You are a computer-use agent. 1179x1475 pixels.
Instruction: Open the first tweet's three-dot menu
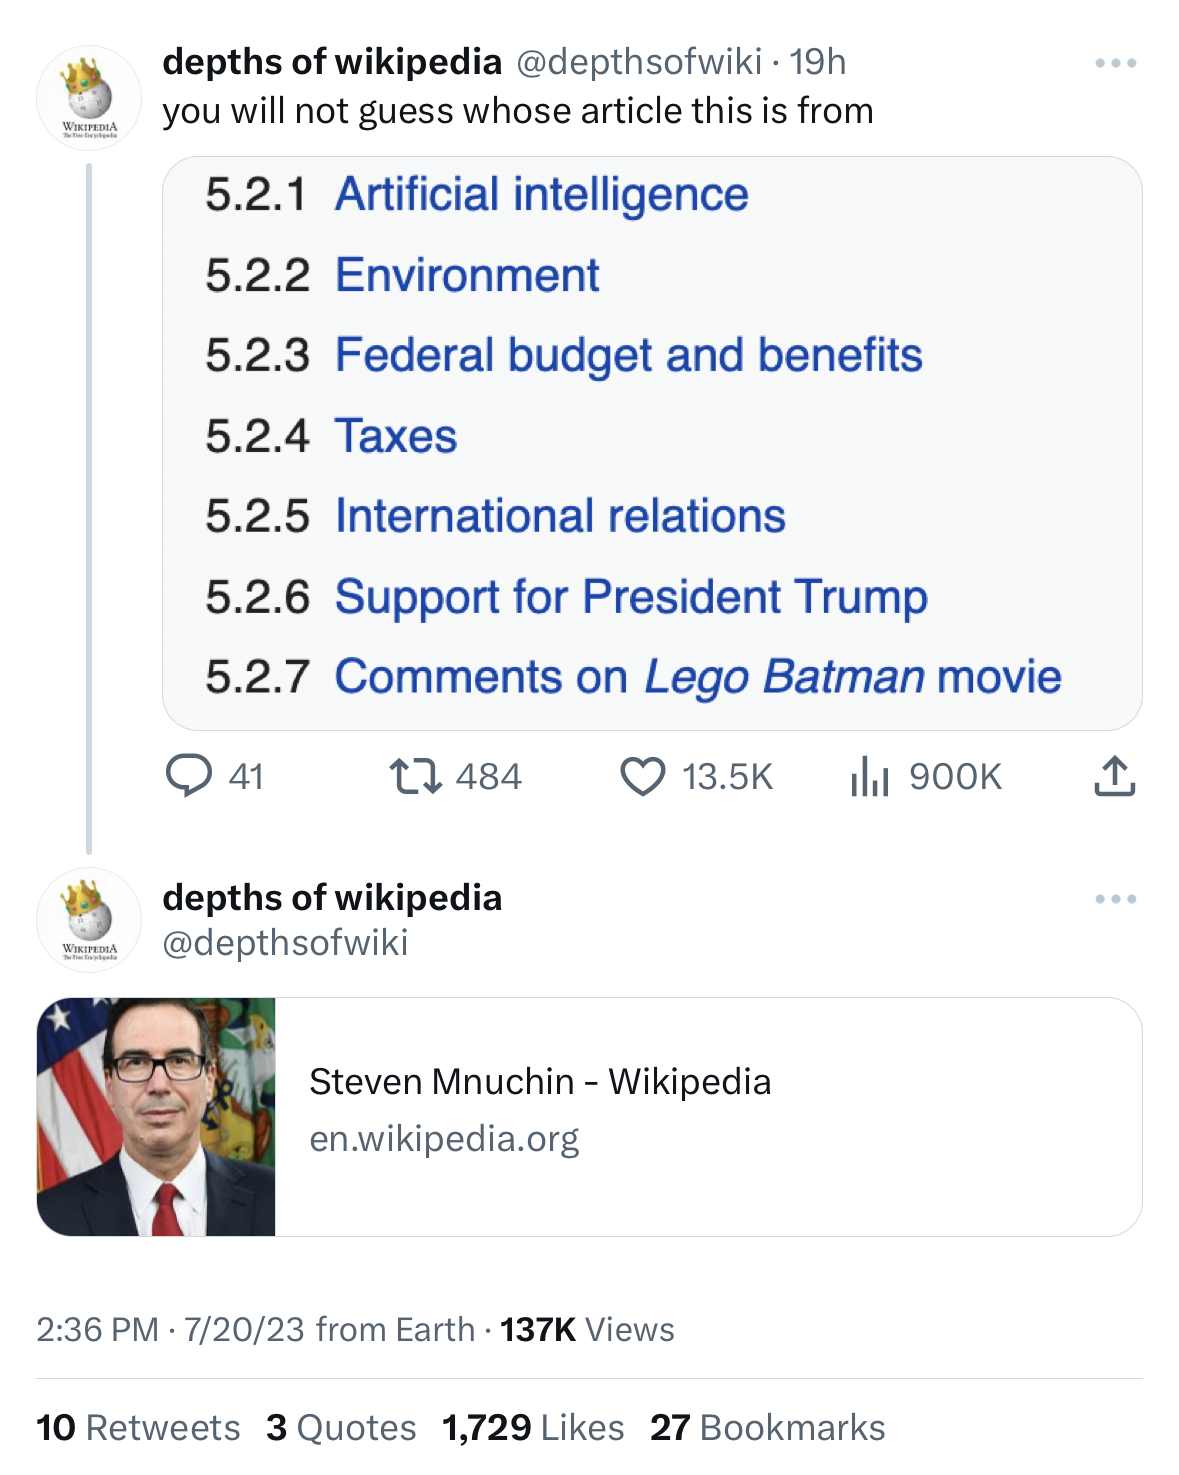[1115, 63]
